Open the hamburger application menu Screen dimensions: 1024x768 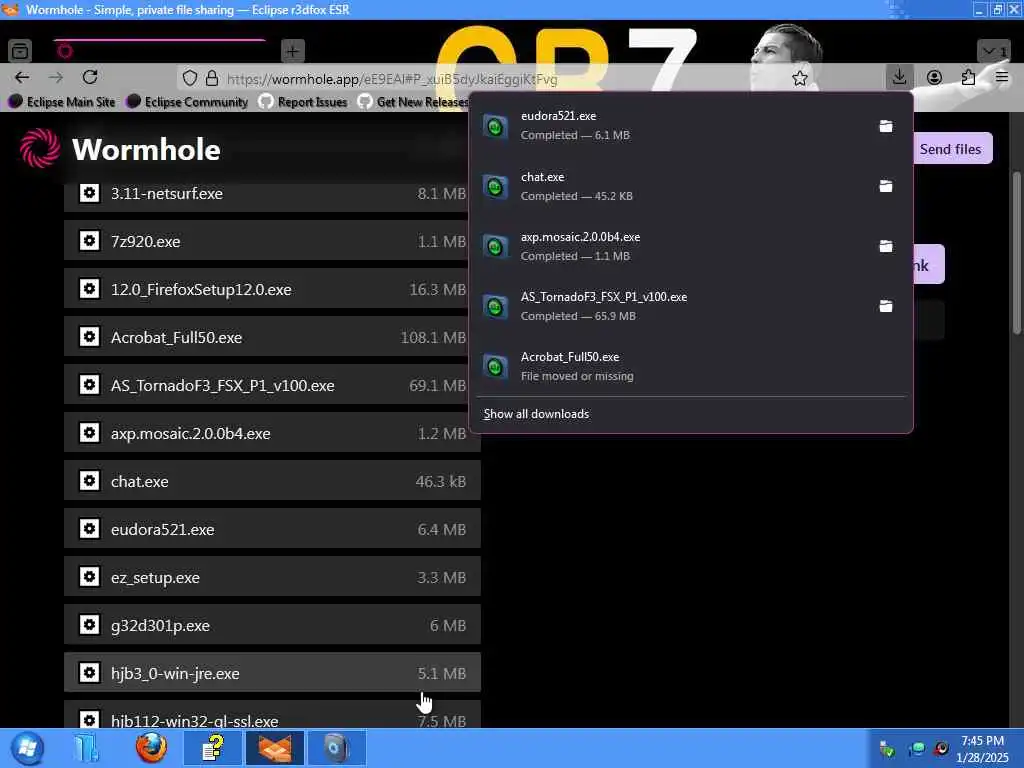(x=1002, y=78)
